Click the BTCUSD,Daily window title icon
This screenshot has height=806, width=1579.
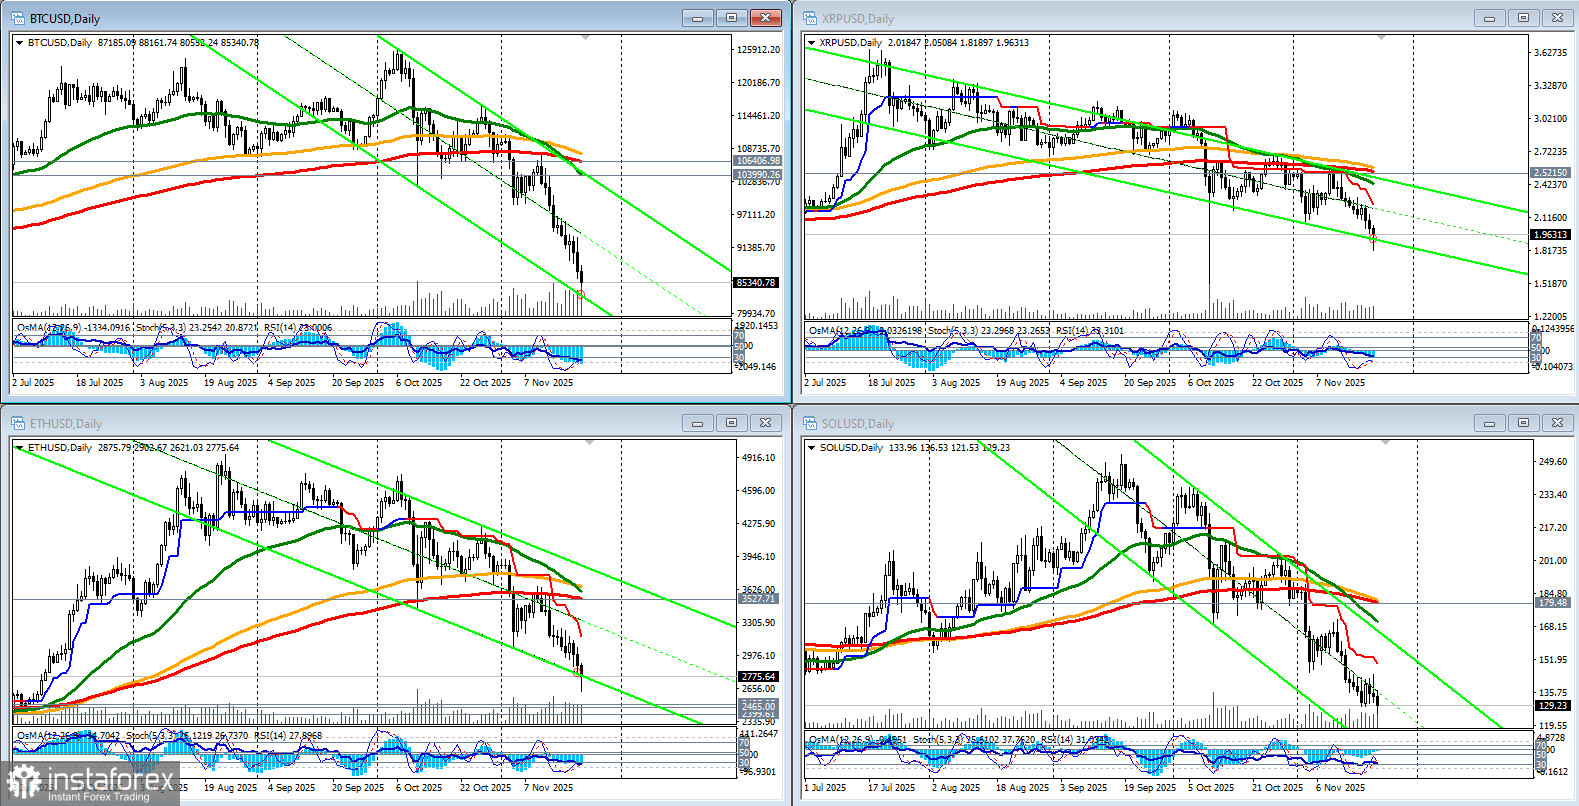tap(18, 18)
